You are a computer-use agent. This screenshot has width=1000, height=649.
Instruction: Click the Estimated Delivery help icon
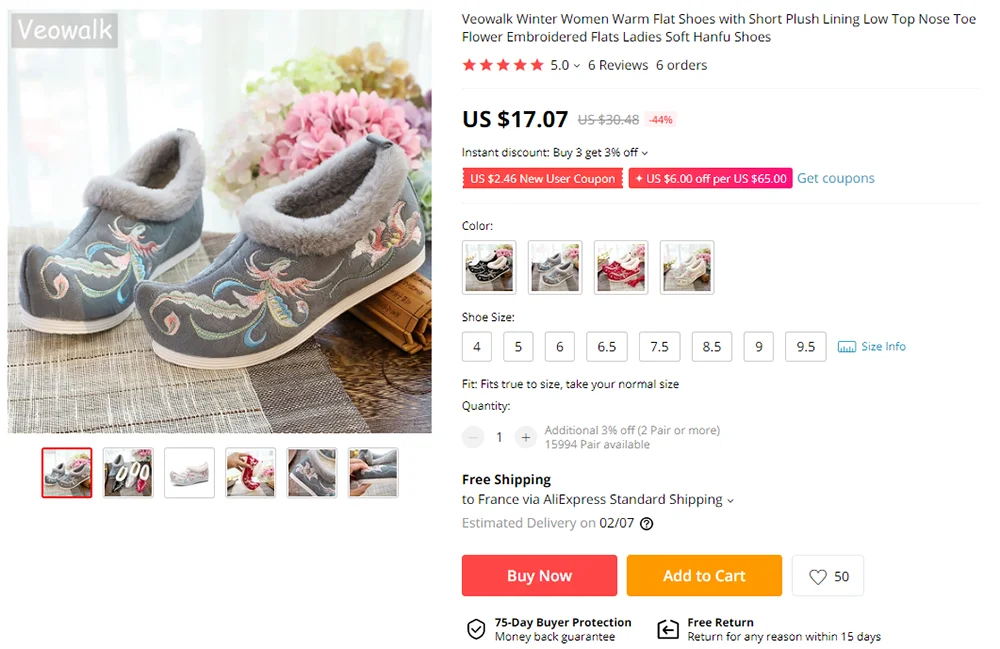pos(647,524)
